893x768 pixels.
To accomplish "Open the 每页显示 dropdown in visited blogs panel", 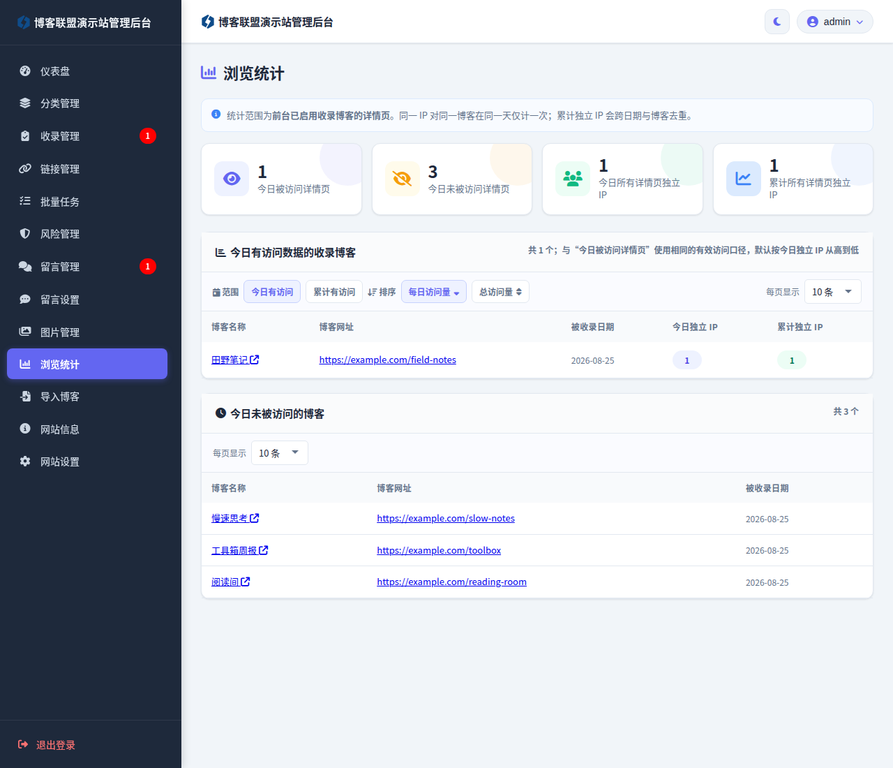I will click(x=832, y=292).
